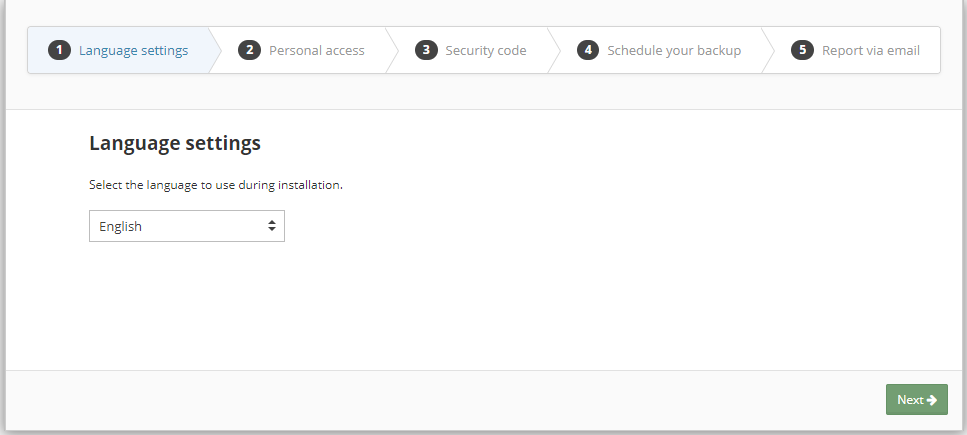Click the bold Language settings page heading

(175, 143)
